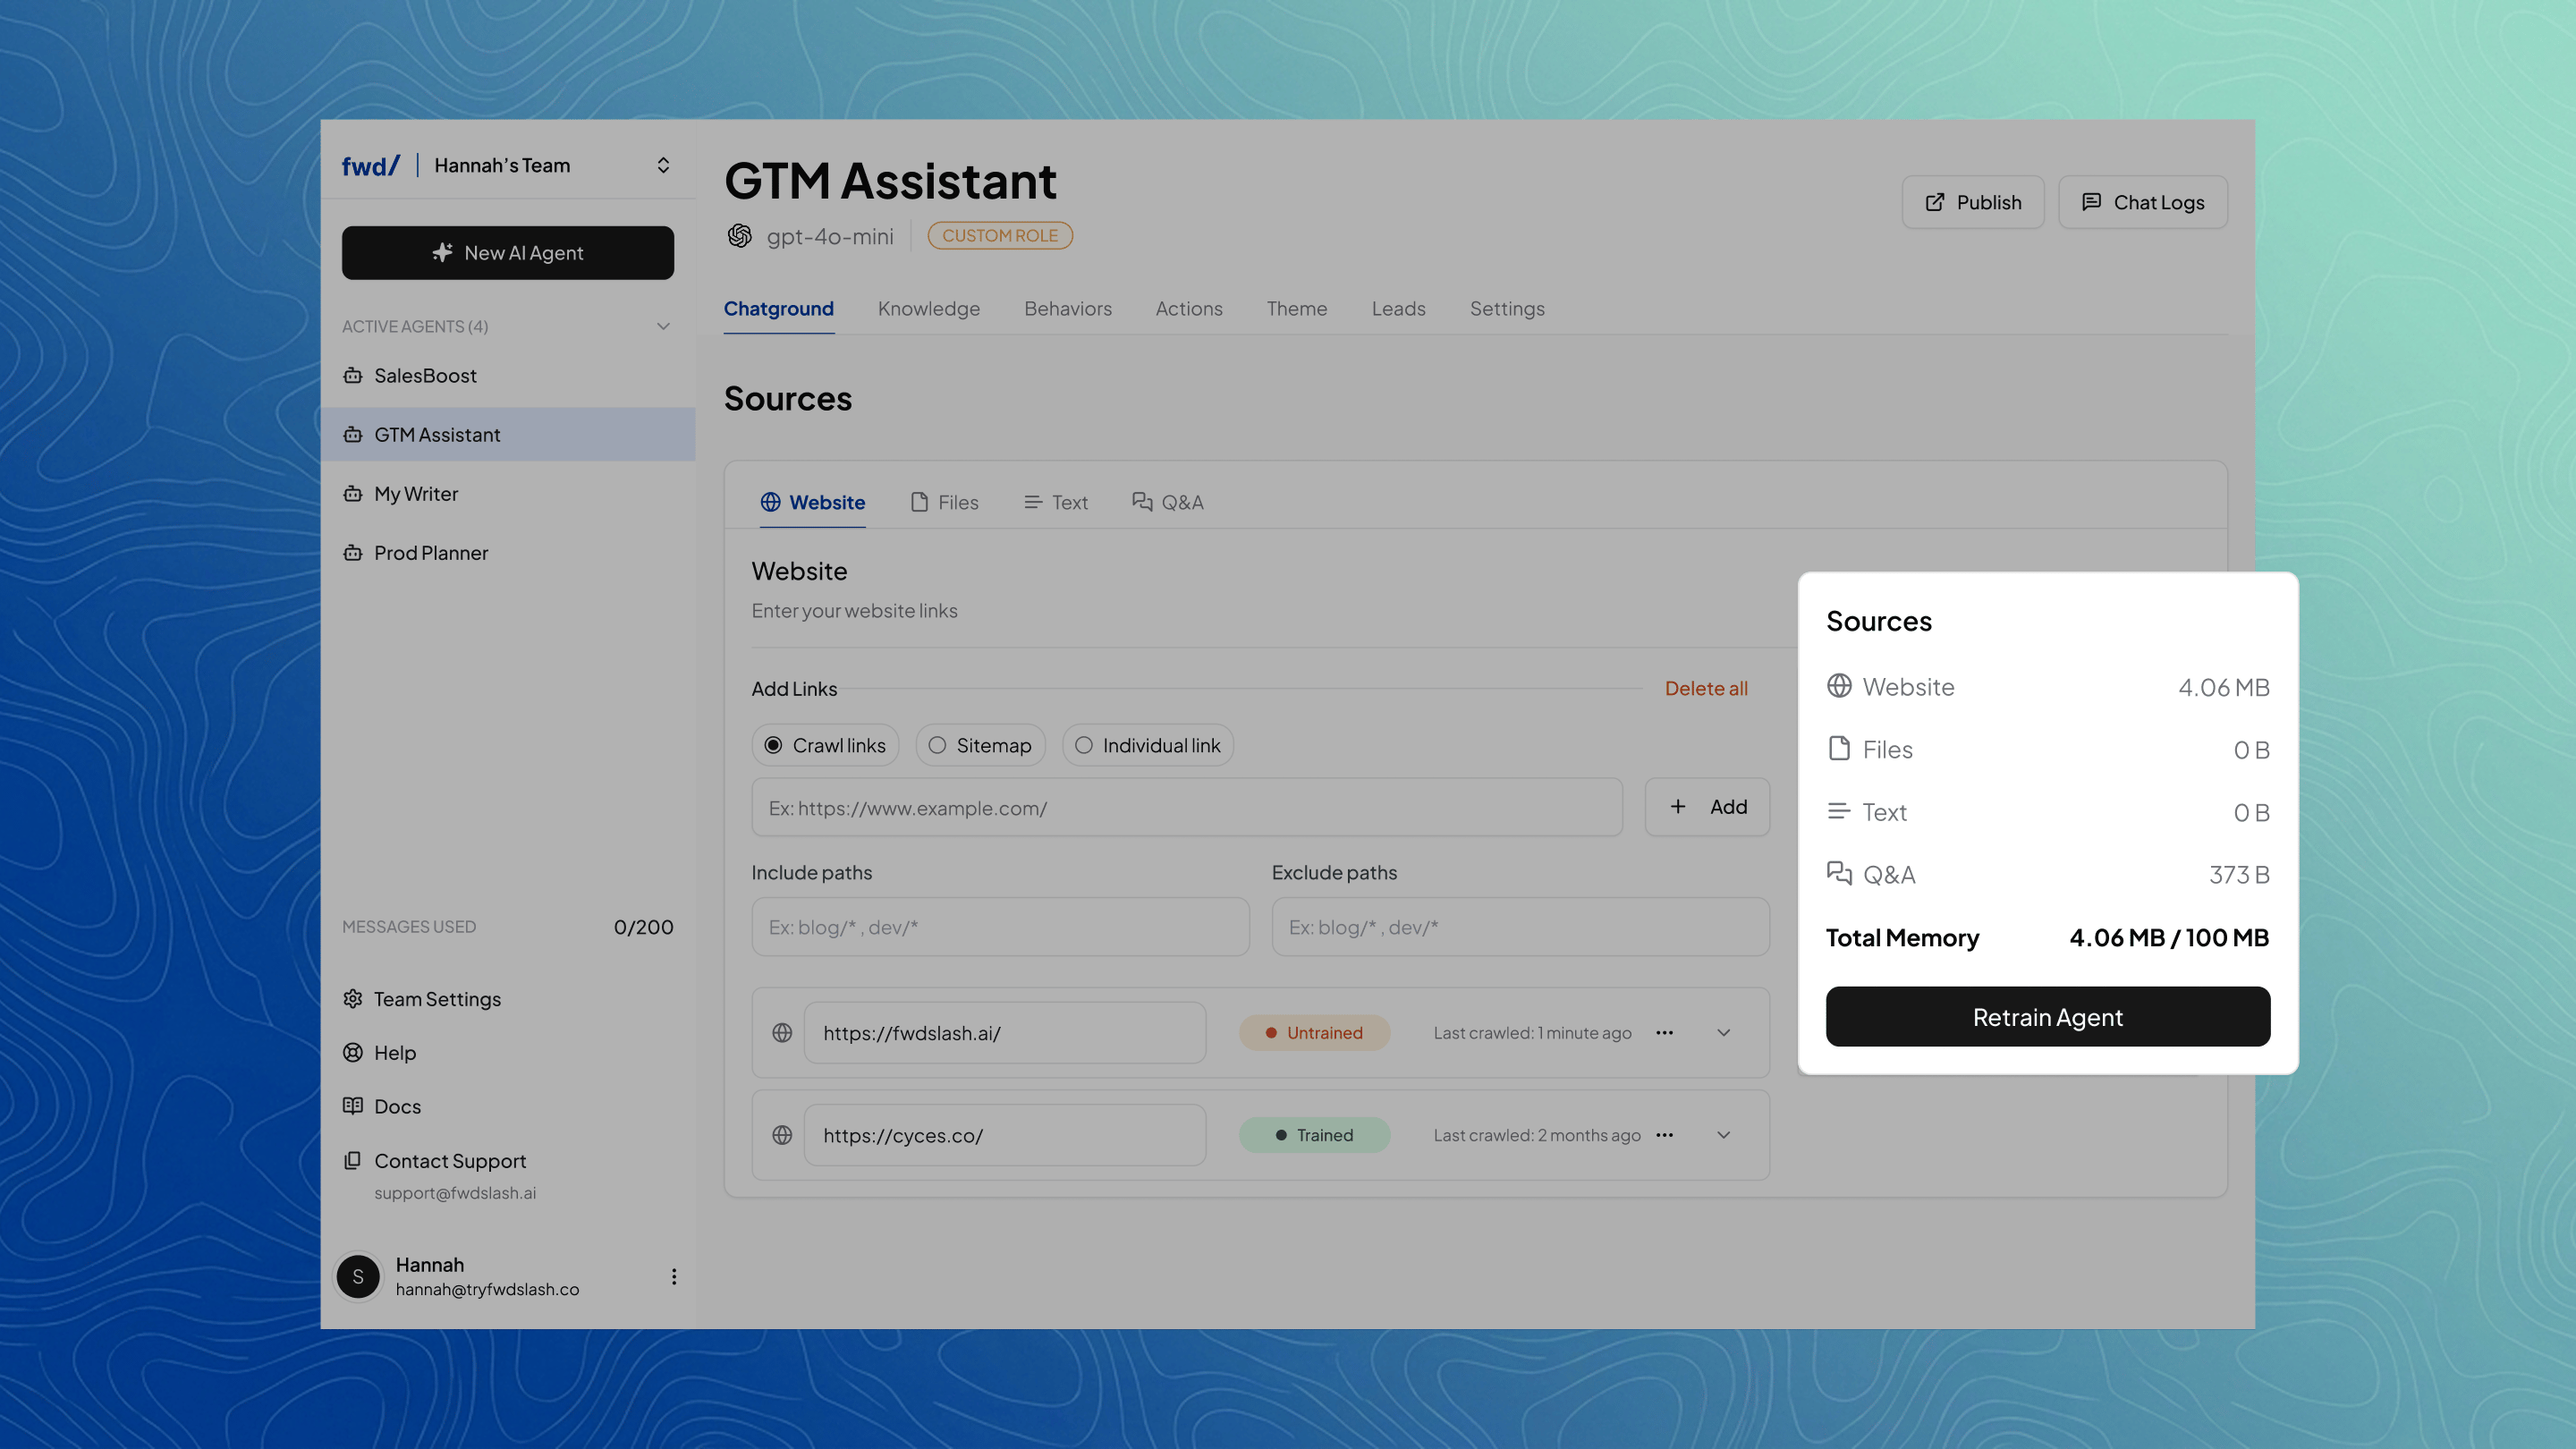The height and width of the screenshot is (1449, 2576).
Task: Select the Website source tab
Action: [813, 503]
